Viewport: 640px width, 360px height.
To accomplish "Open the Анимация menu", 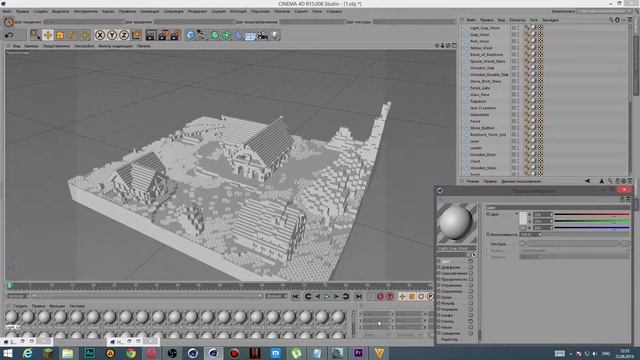I will click(x=150, y=11).
